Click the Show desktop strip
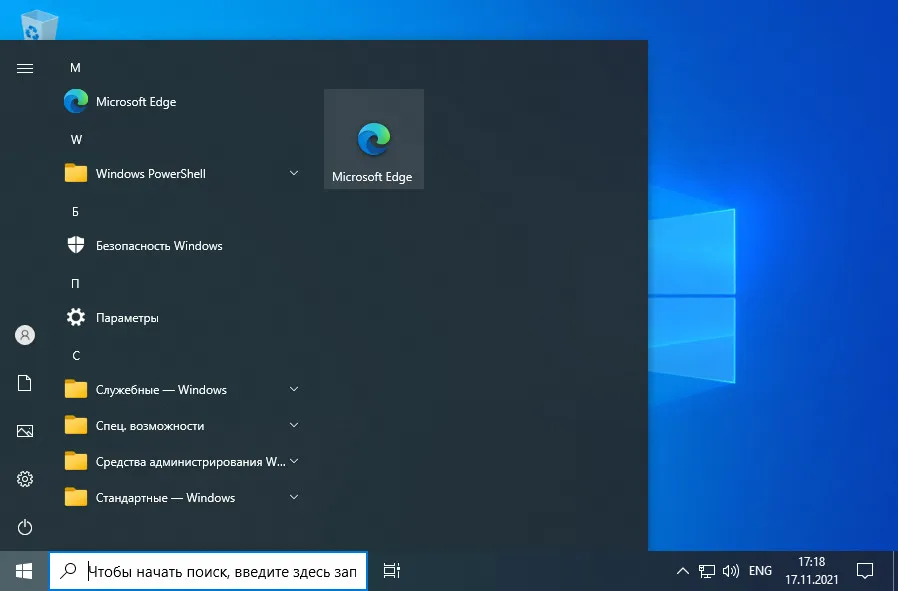The width and height of the screenshot is (898, 591). [x=895, y=571]
